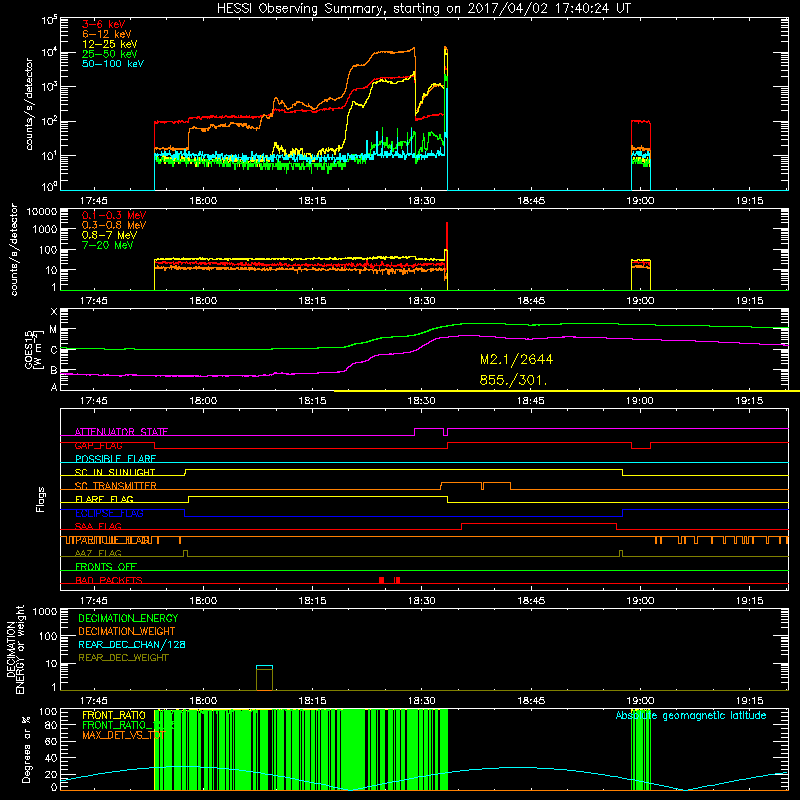Click the 19:00 tick under the flags panel

pos(640,601)
